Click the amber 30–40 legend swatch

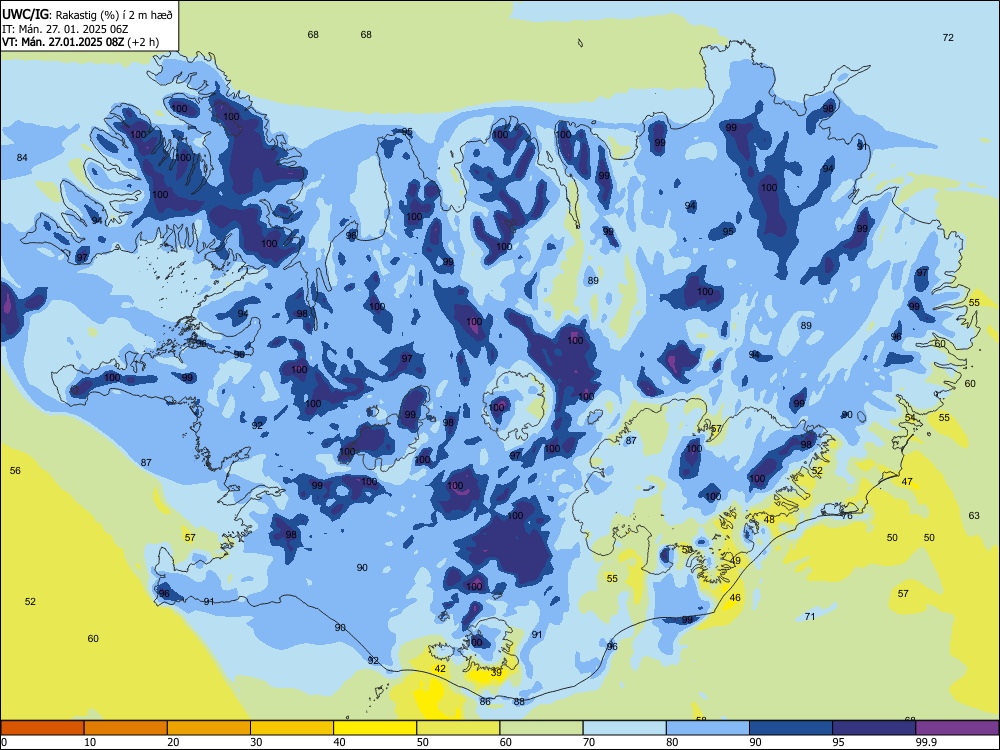point(292,728)
